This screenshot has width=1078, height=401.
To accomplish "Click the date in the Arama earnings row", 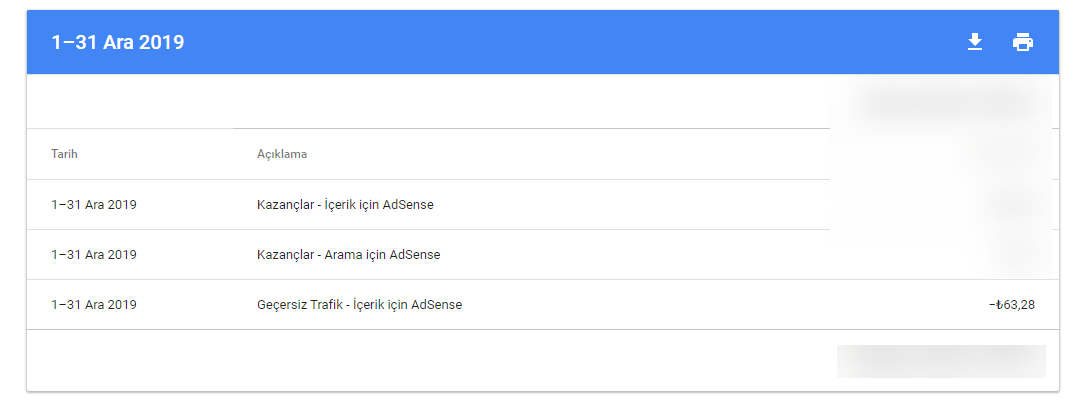I will tap(94, 254).
